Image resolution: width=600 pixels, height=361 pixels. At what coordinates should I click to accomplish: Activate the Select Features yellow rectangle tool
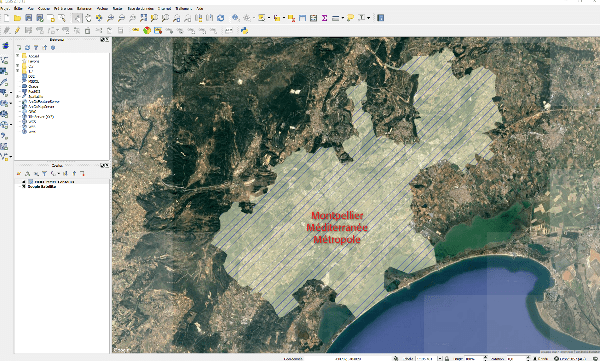[x=261, y=18]
